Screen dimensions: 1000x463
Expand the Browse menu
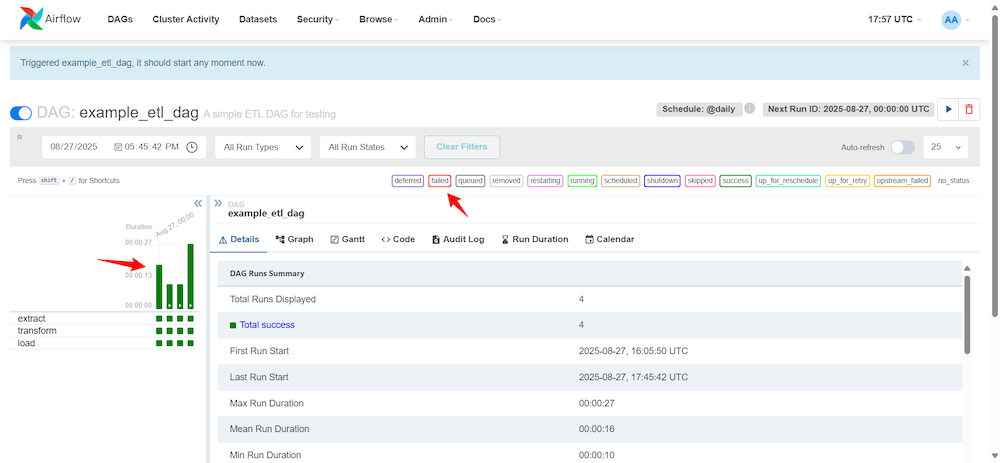(x=378, y=19)
